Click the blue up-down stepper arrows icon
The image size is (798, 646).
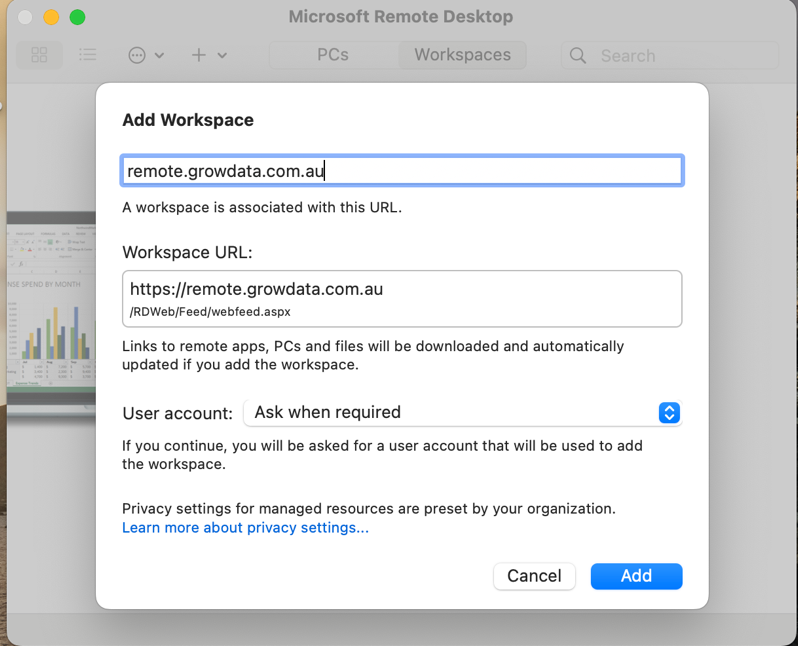coord(669,413)
